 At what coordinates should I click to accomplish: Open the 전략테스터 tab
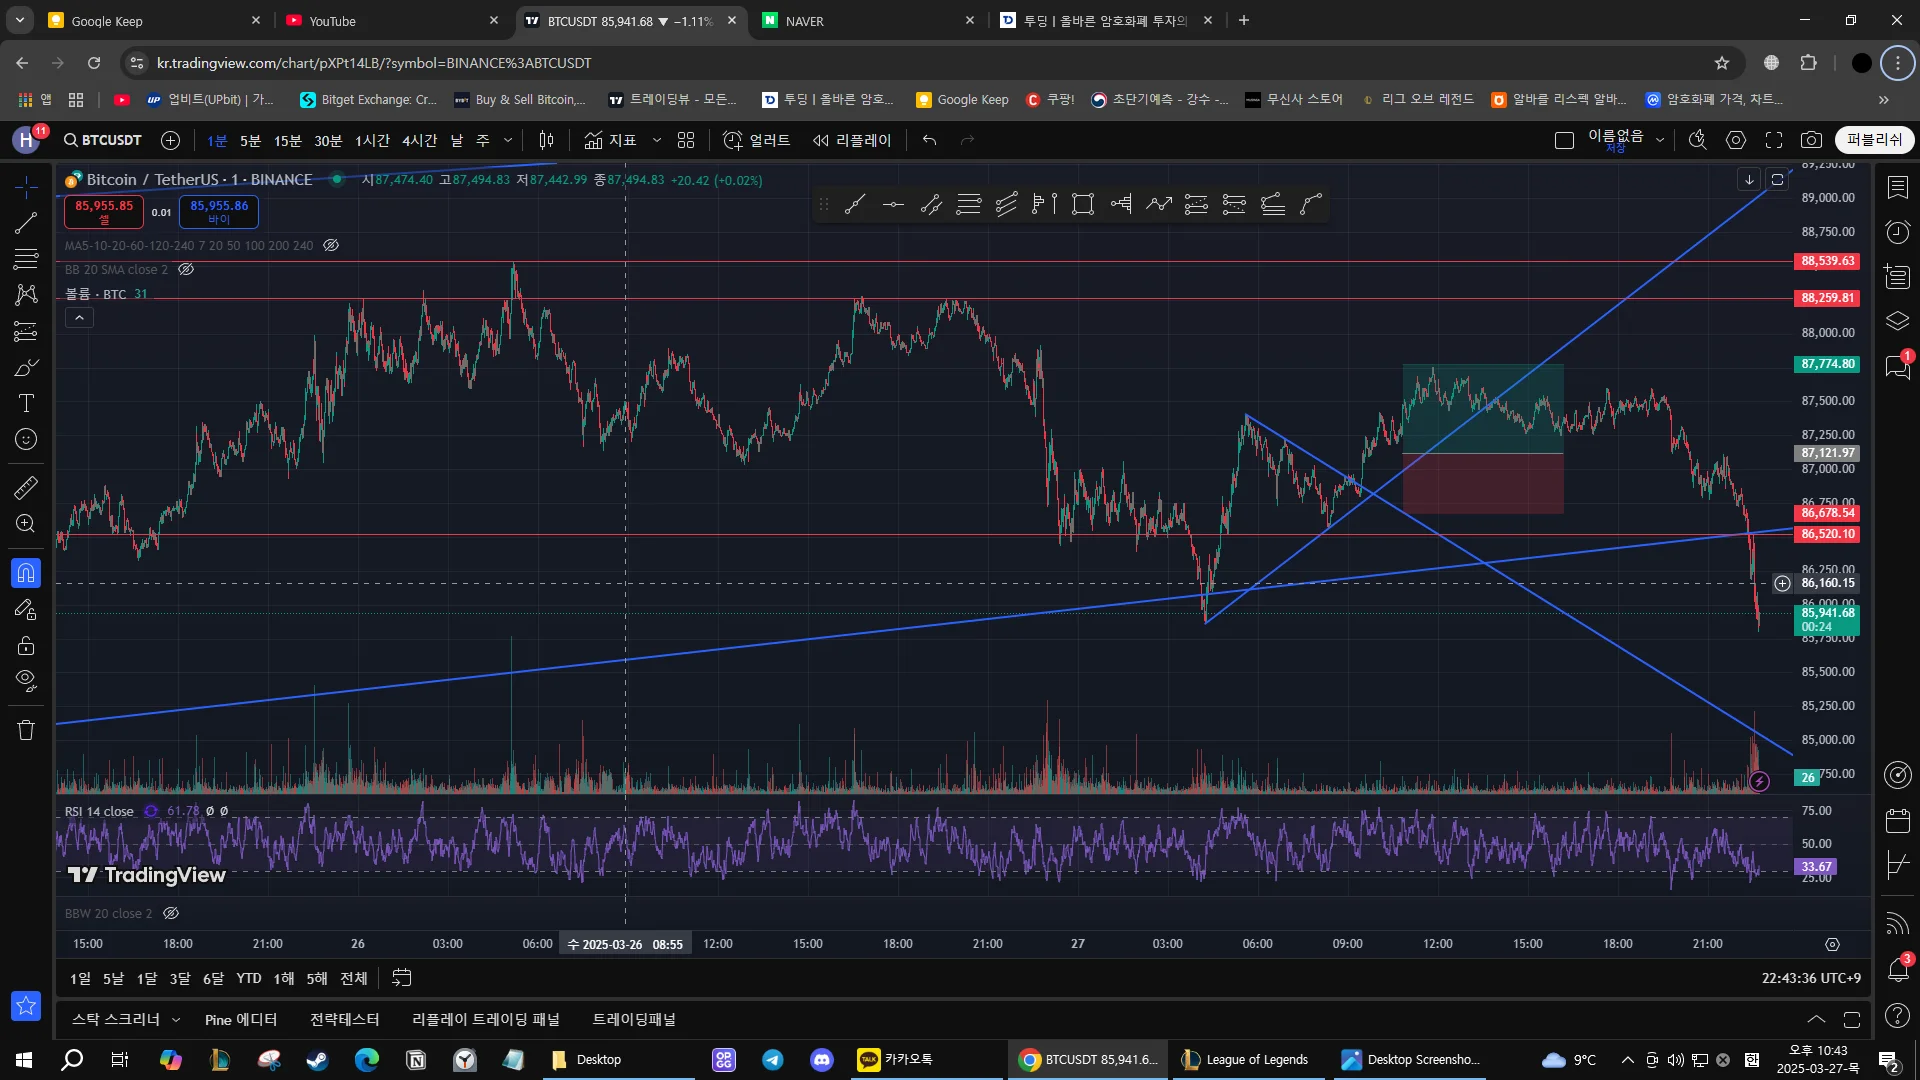pyautogui.click(x=344, y=1019)
